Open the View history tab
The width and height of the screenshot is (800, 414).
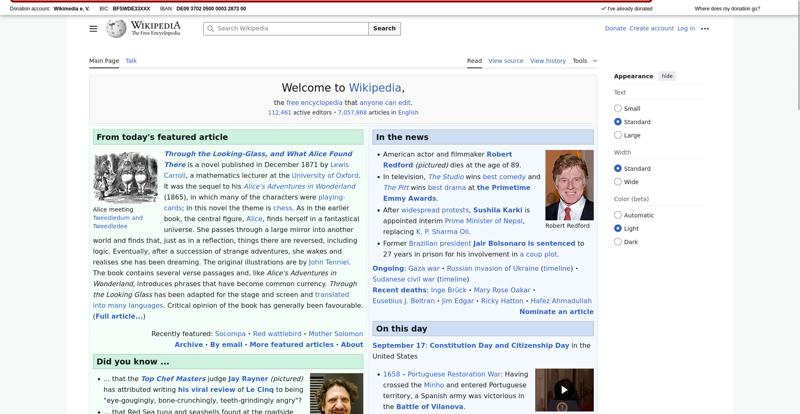(548, 61)
